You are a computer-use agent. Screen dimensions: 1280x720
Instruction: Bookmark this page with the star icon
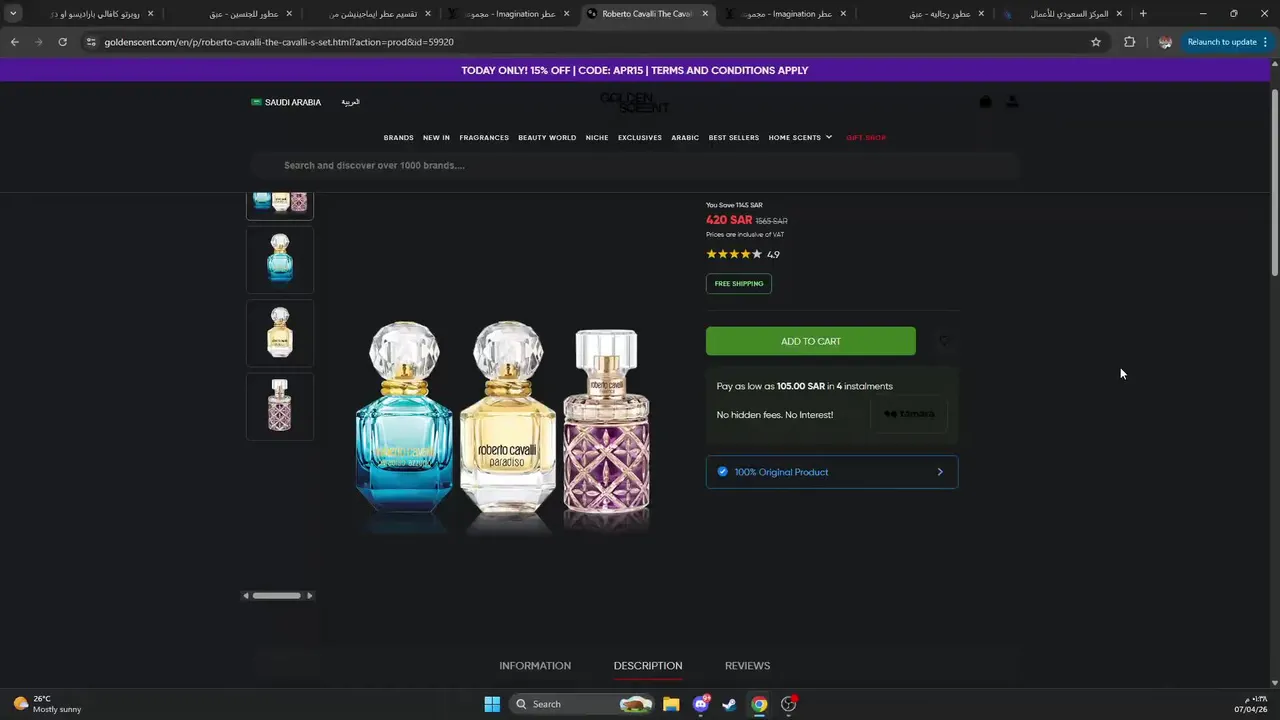click(x=1096, y=42)
